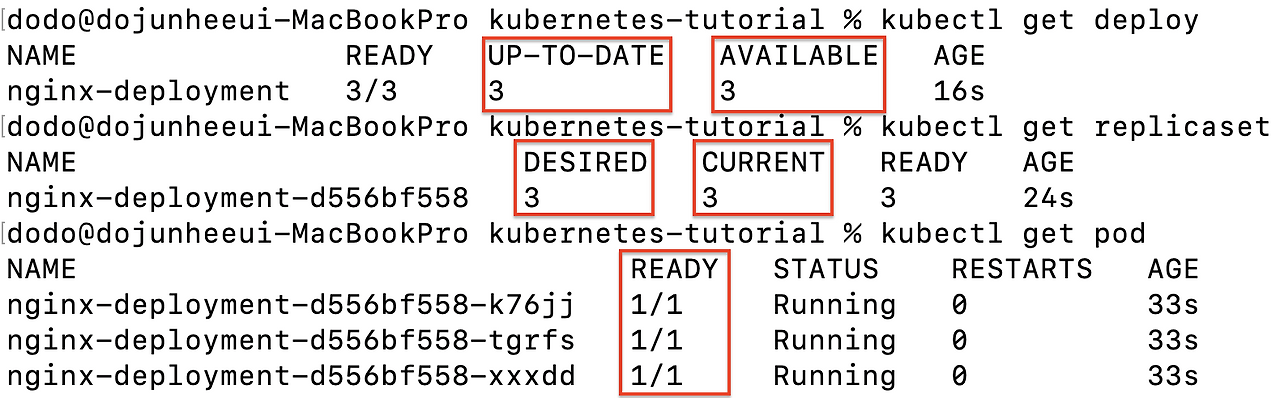Select the UP-TO-DATE column header
This screenshot has width=1280, height=398.
click(576, 55)
